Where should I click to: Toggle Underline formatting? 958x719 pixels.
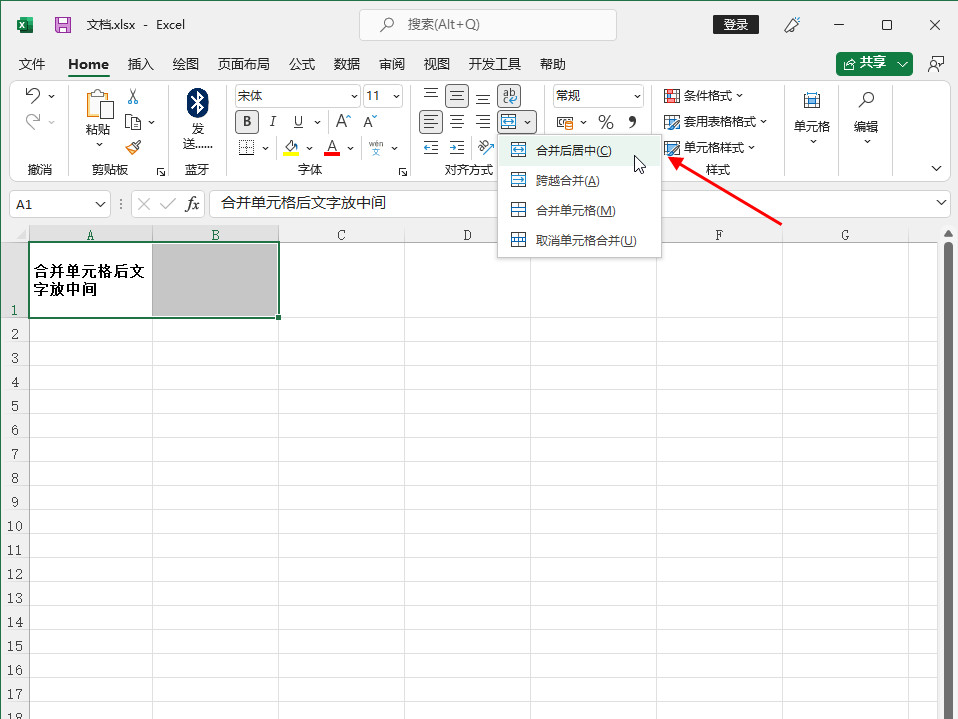298,122
